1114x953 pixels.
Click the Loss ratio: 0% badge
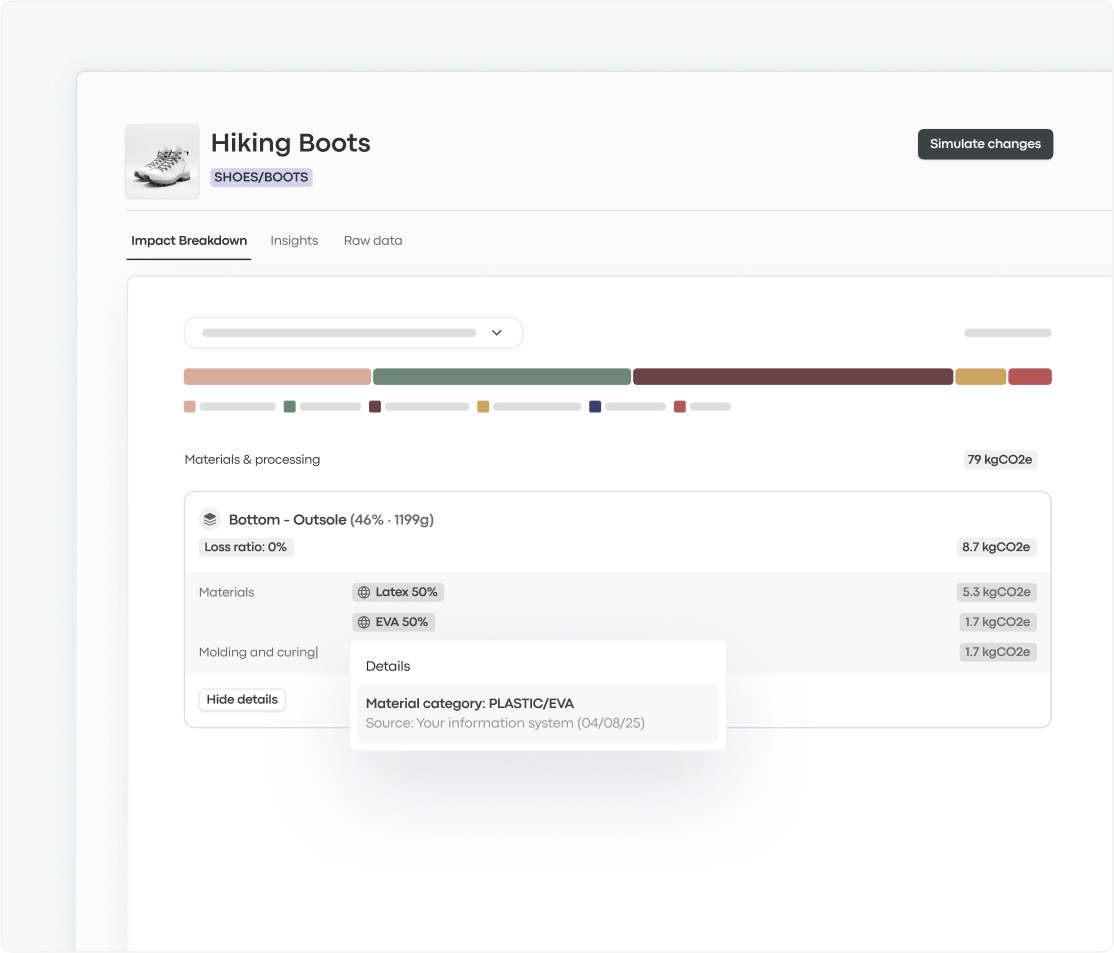tap(246, 547)
